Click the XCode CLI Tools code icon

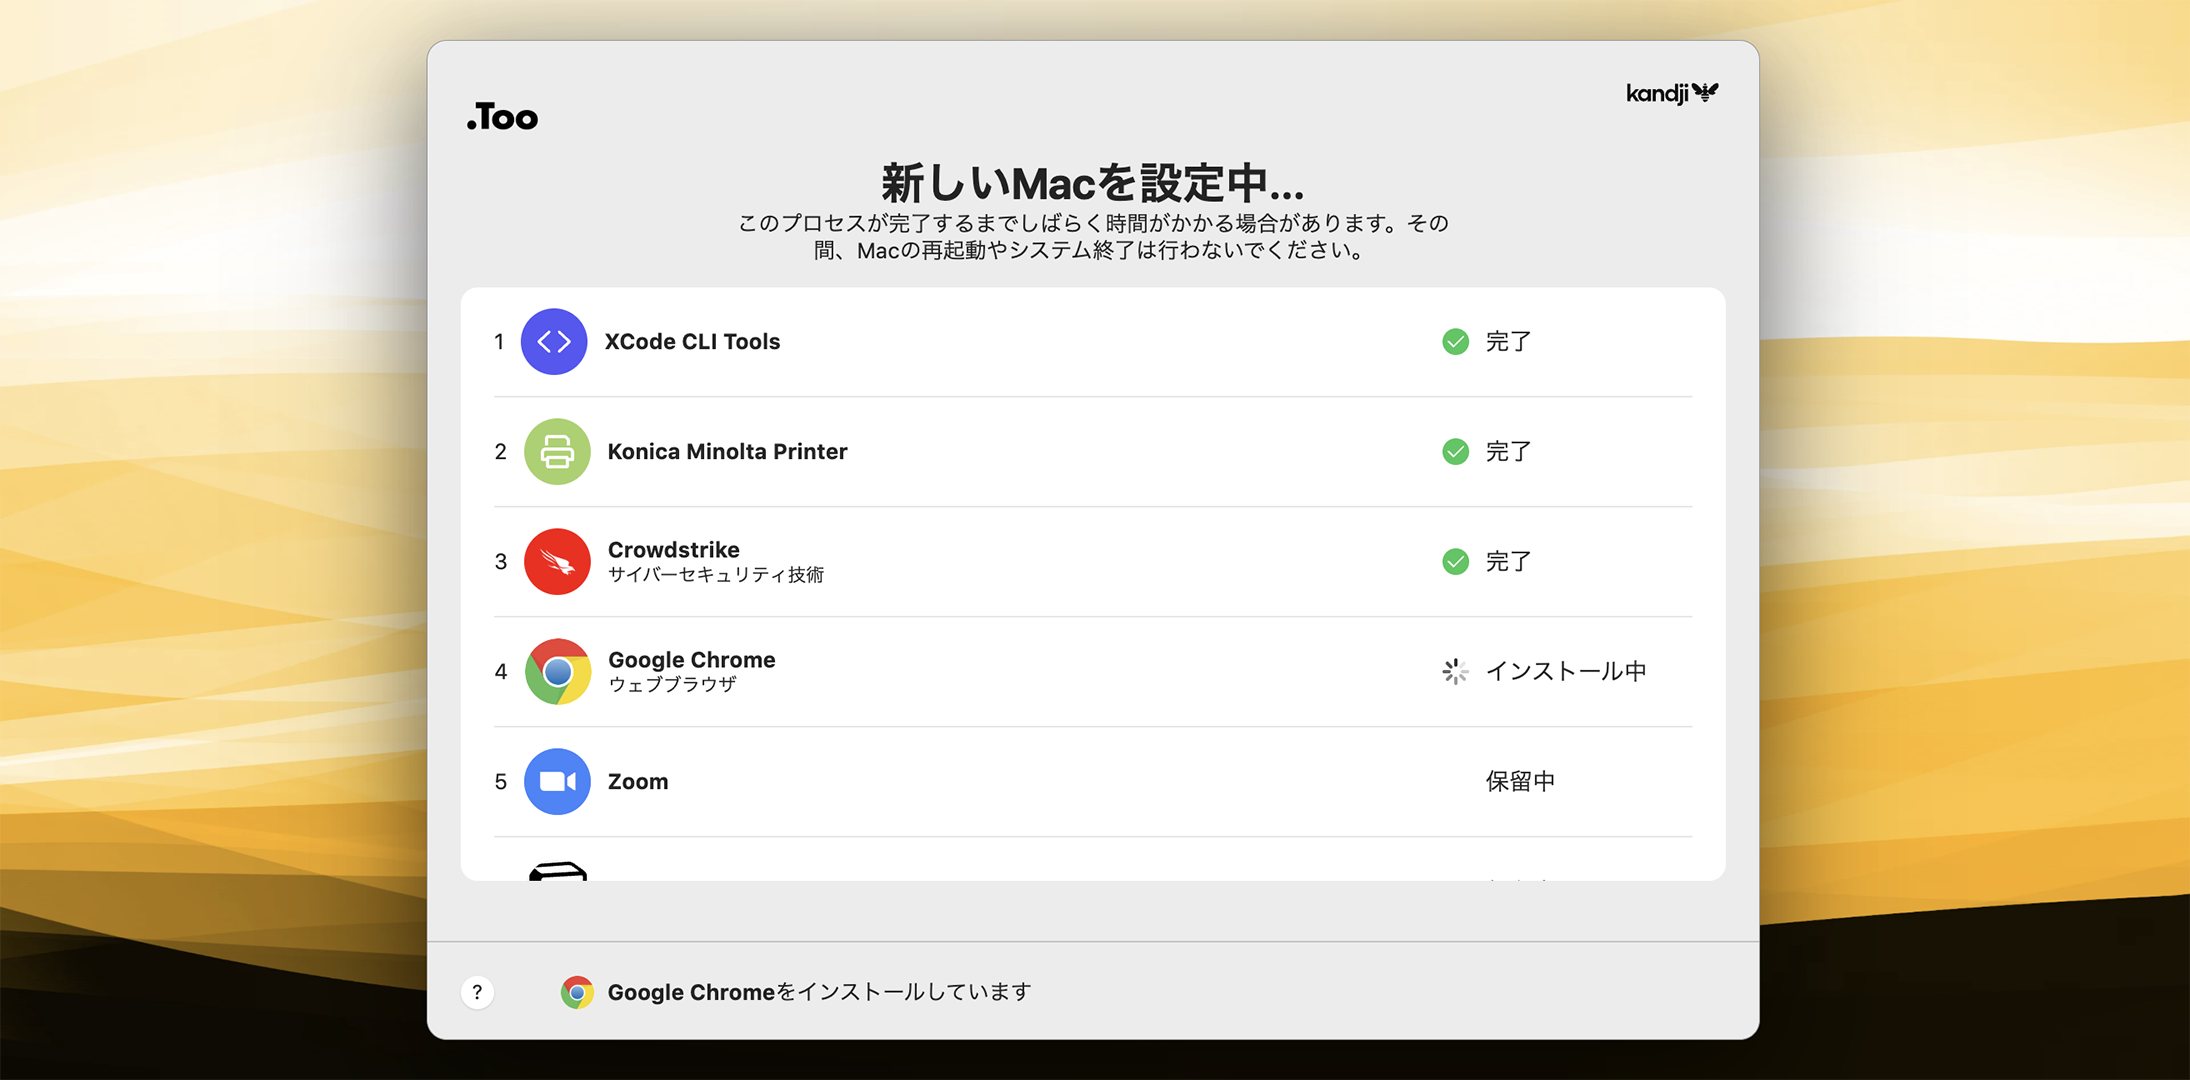click(554, 341)
